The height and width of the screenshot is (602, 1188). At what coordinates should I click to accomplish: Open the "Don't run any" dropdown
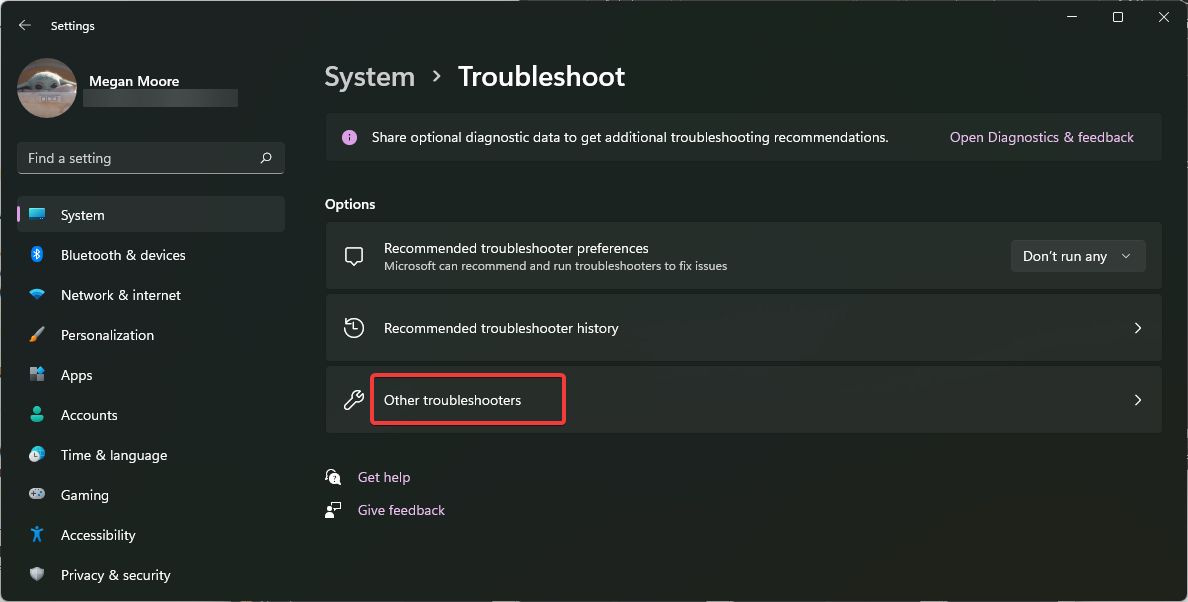point(1078,256)
